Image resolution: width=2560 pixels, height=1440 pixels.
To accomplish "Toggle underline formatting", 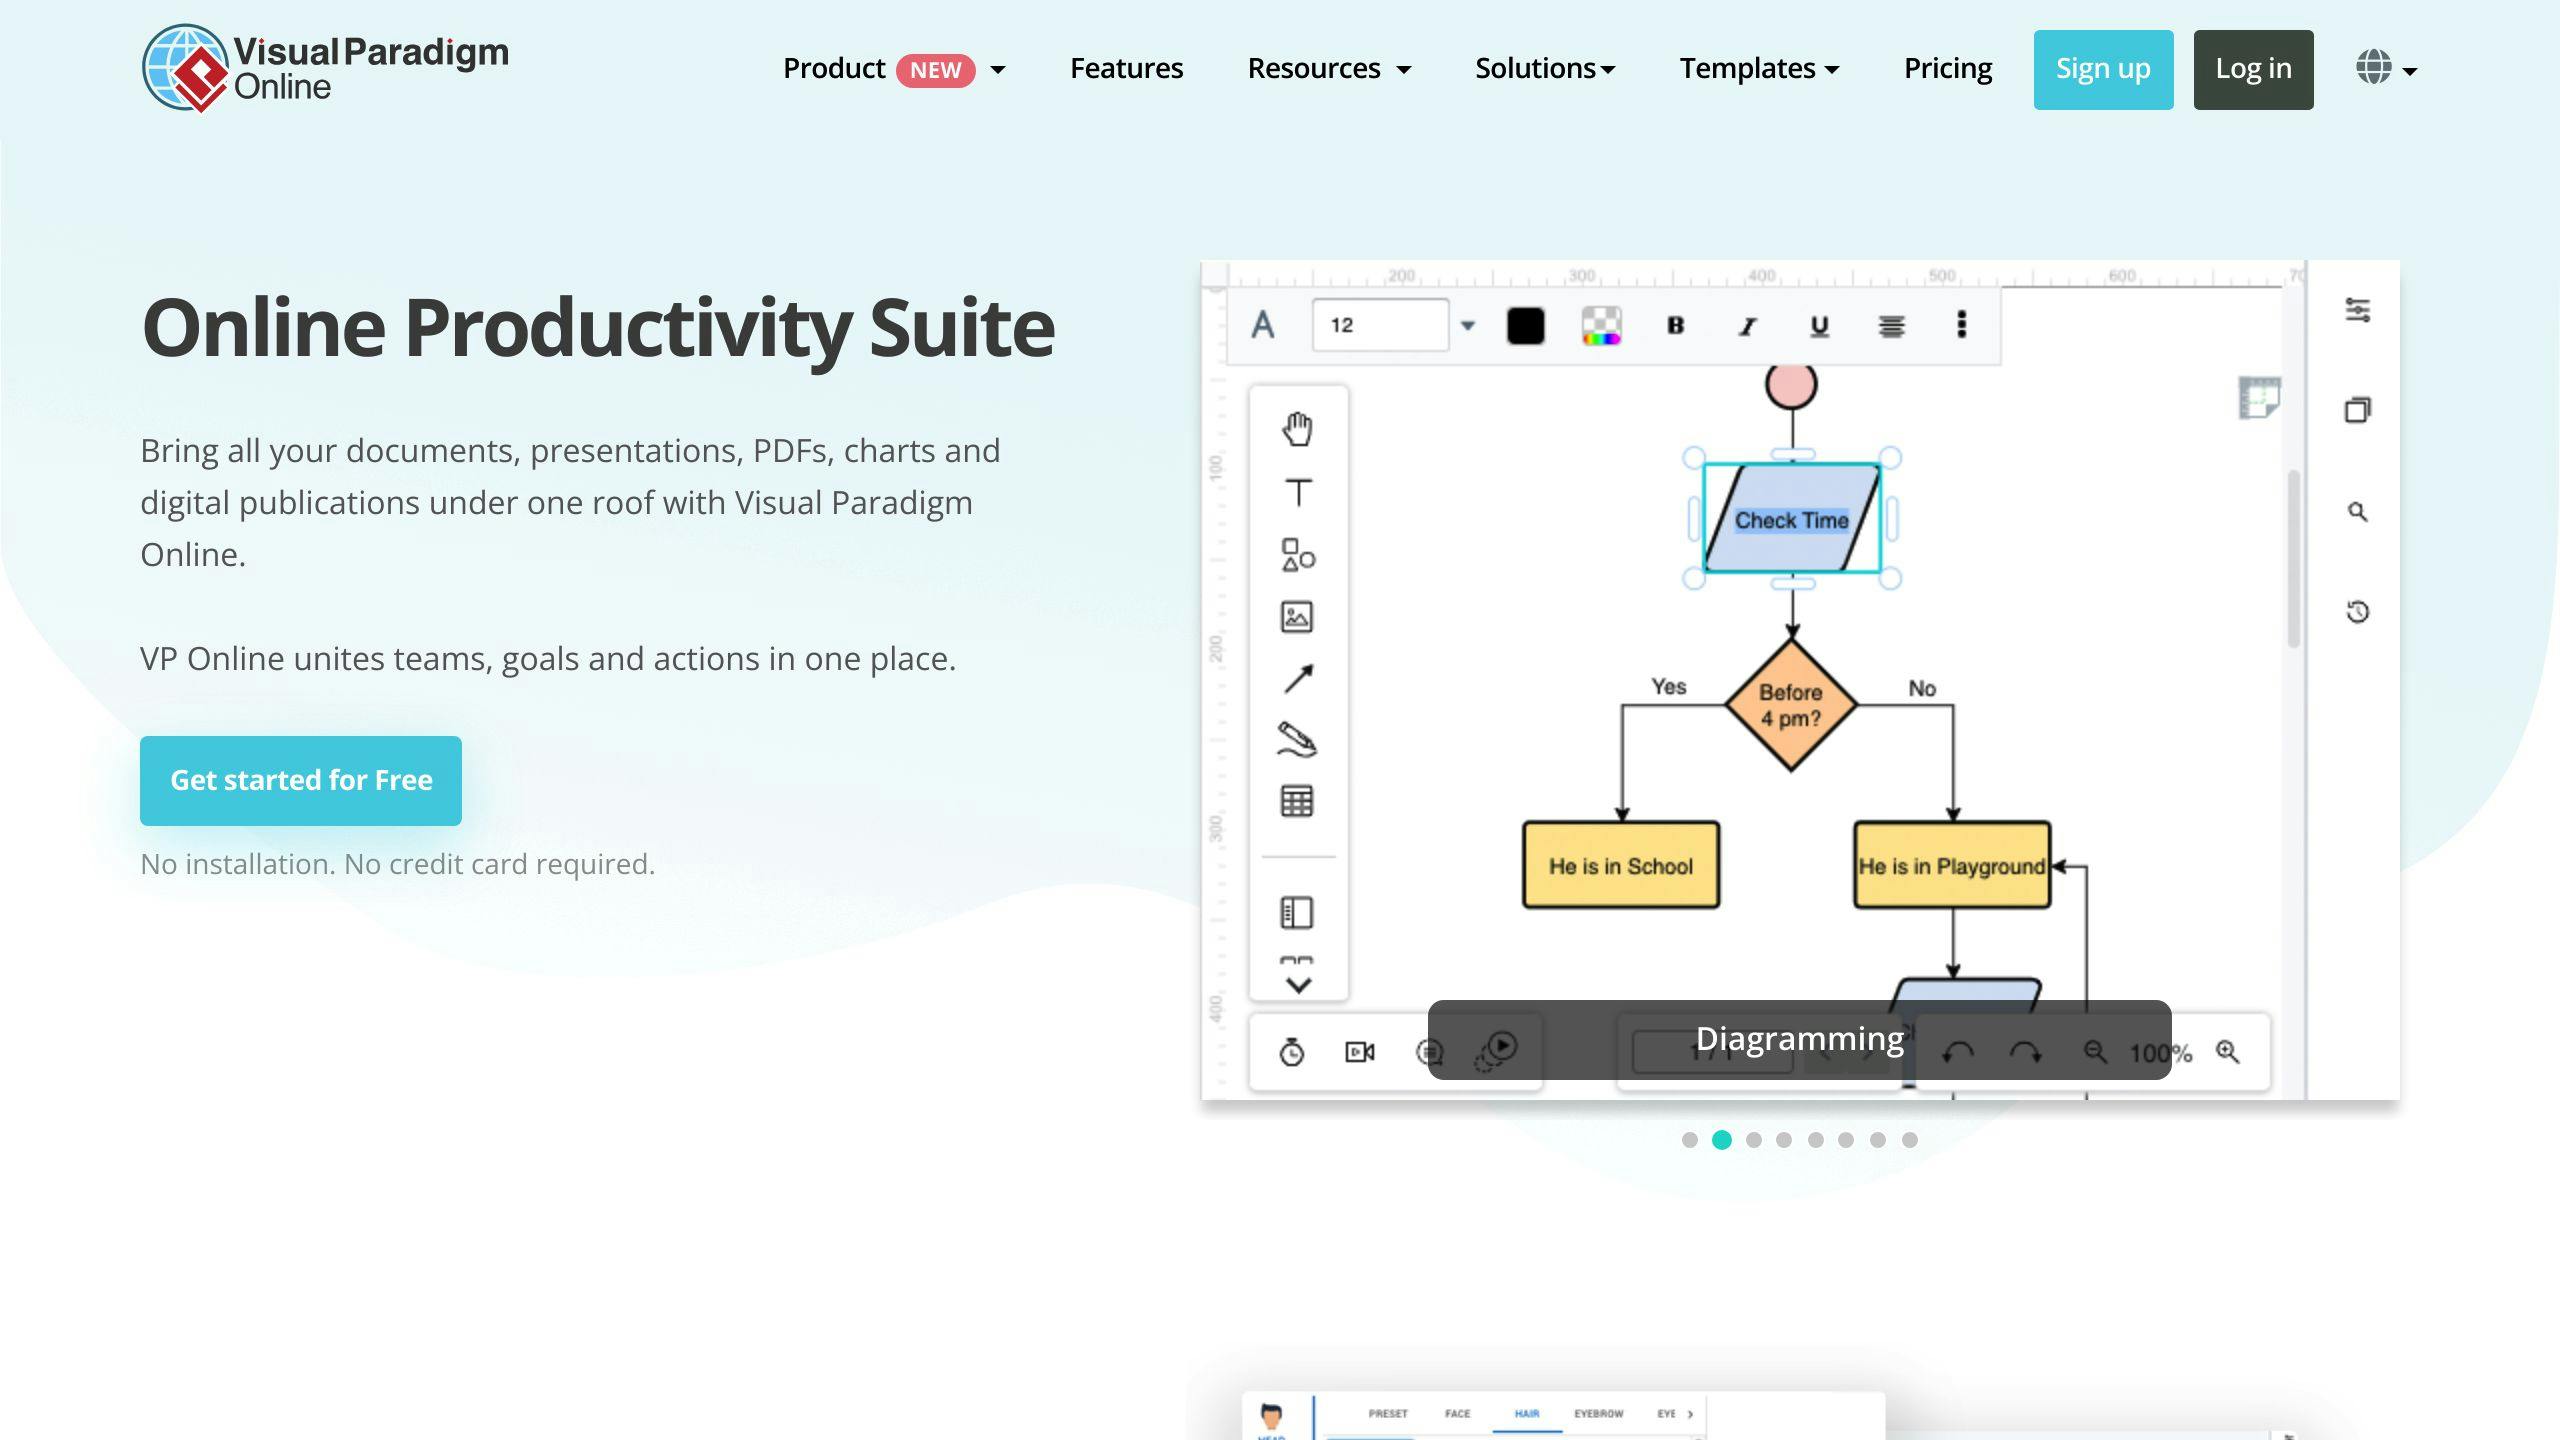I will coord(1818,325).
